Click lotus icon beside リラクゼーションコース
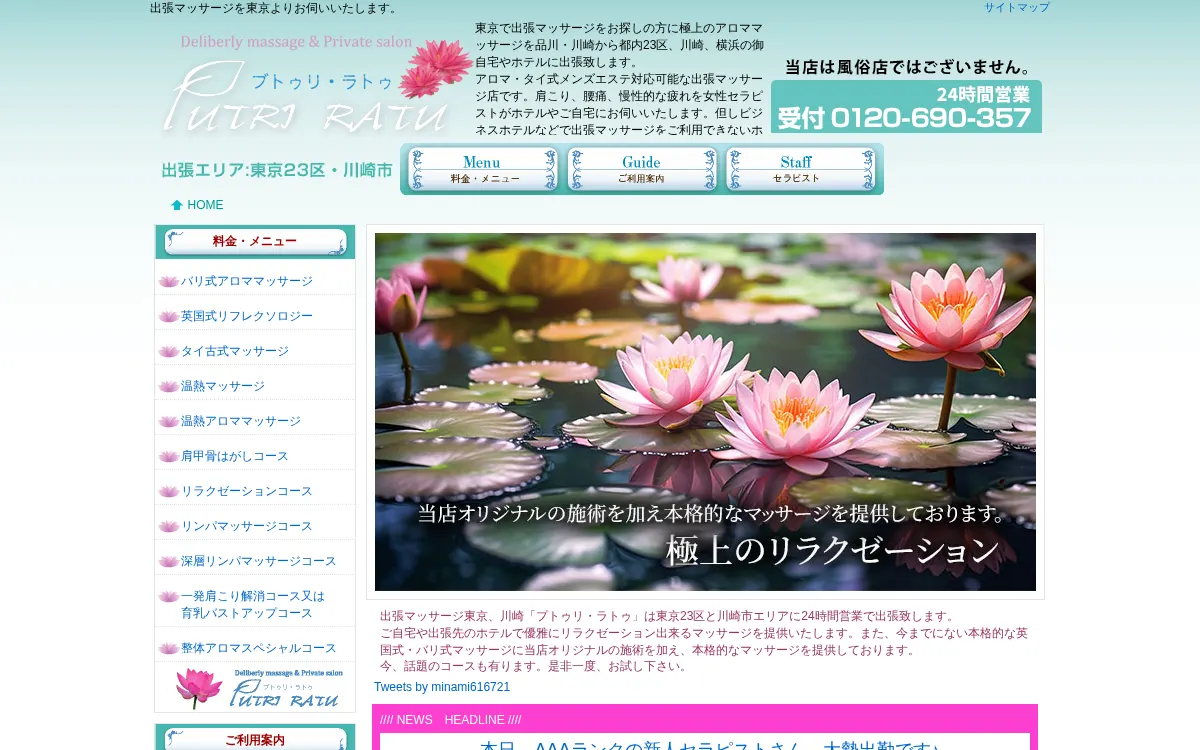 pyautogui.click(x=168, y=491)
